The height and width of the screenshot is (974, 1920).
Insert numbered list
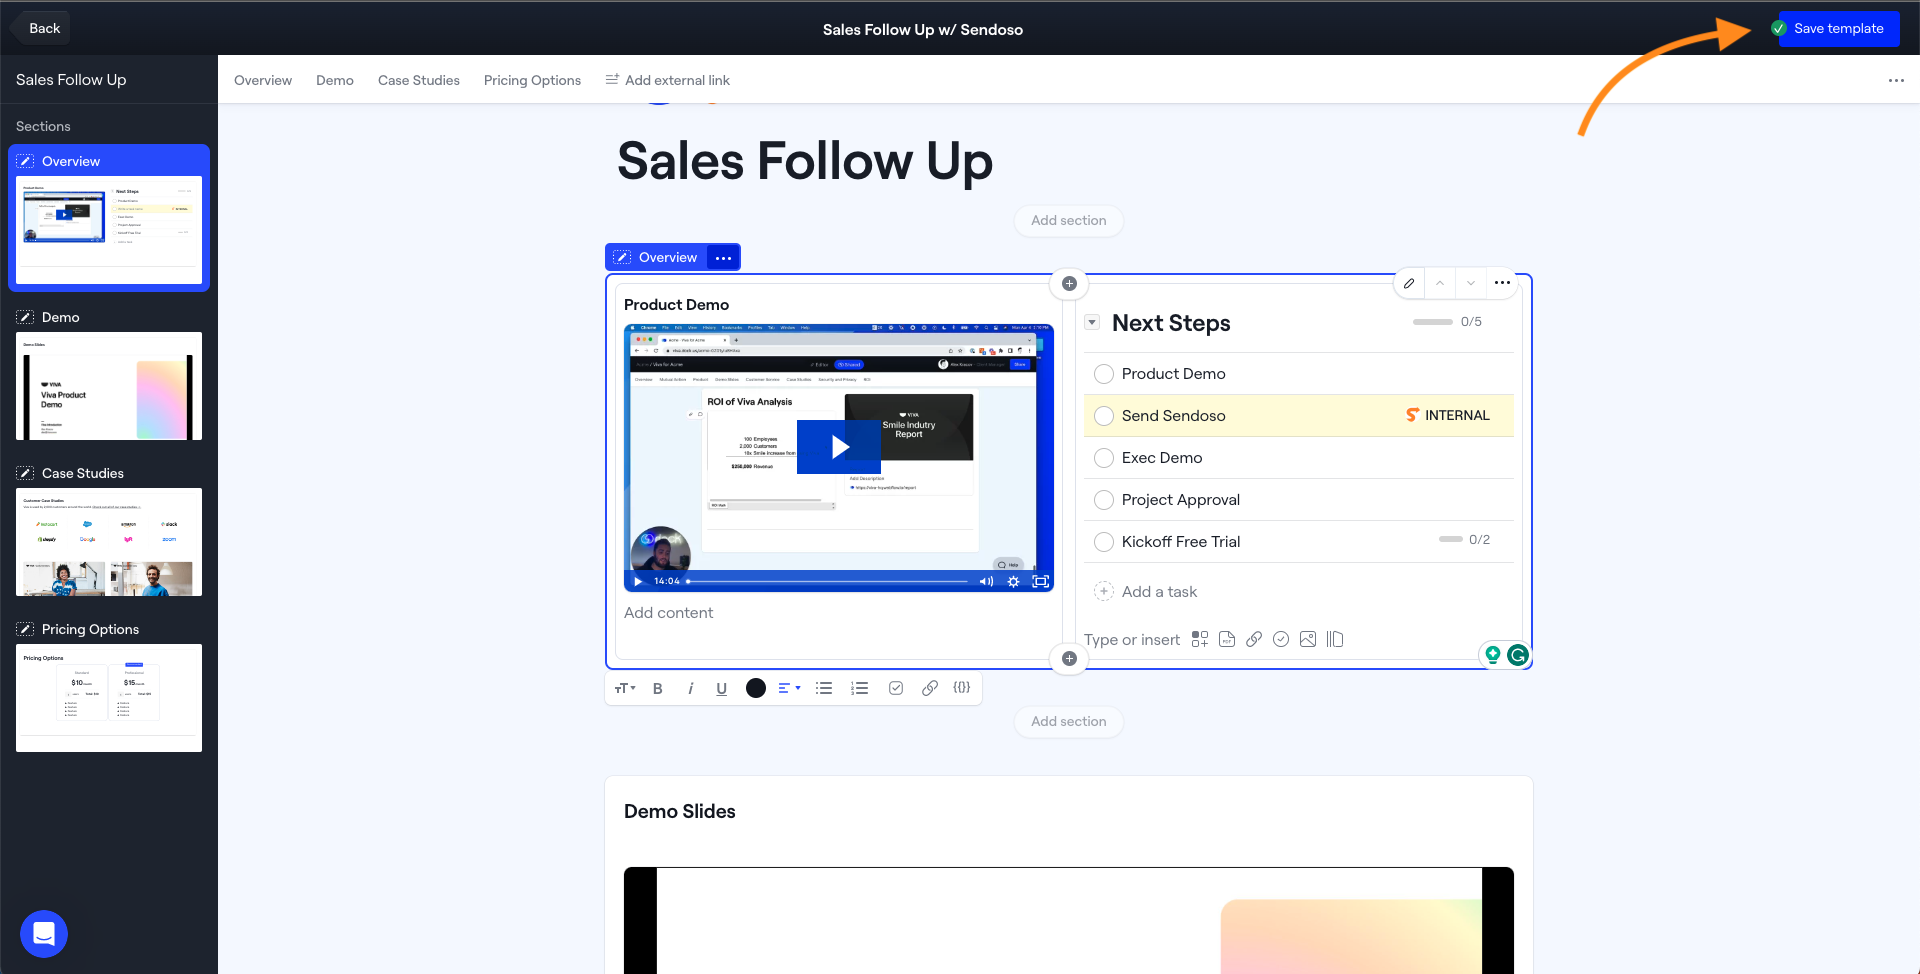[859, 688]
